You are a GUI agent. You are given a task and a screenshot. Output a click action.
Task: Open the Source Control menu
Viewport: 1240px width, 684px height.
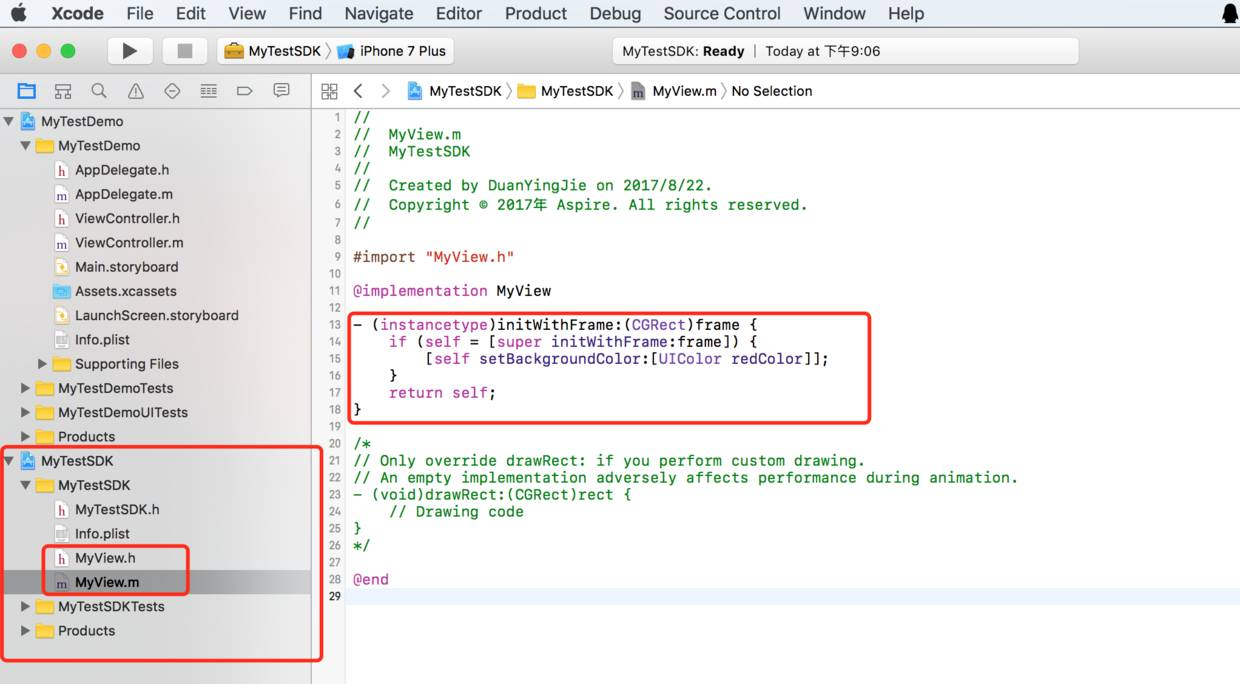click(722, 13)
